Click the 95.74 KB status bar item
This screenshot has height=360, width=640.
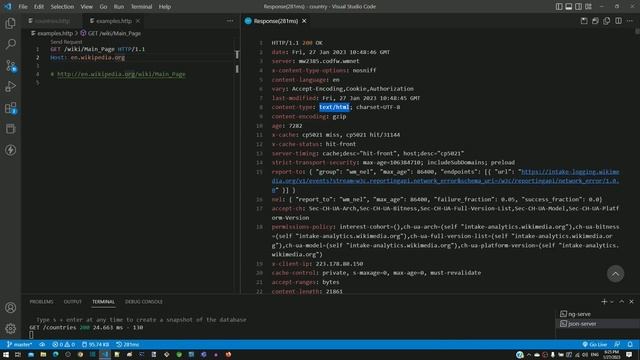click(x=96, y=344)
